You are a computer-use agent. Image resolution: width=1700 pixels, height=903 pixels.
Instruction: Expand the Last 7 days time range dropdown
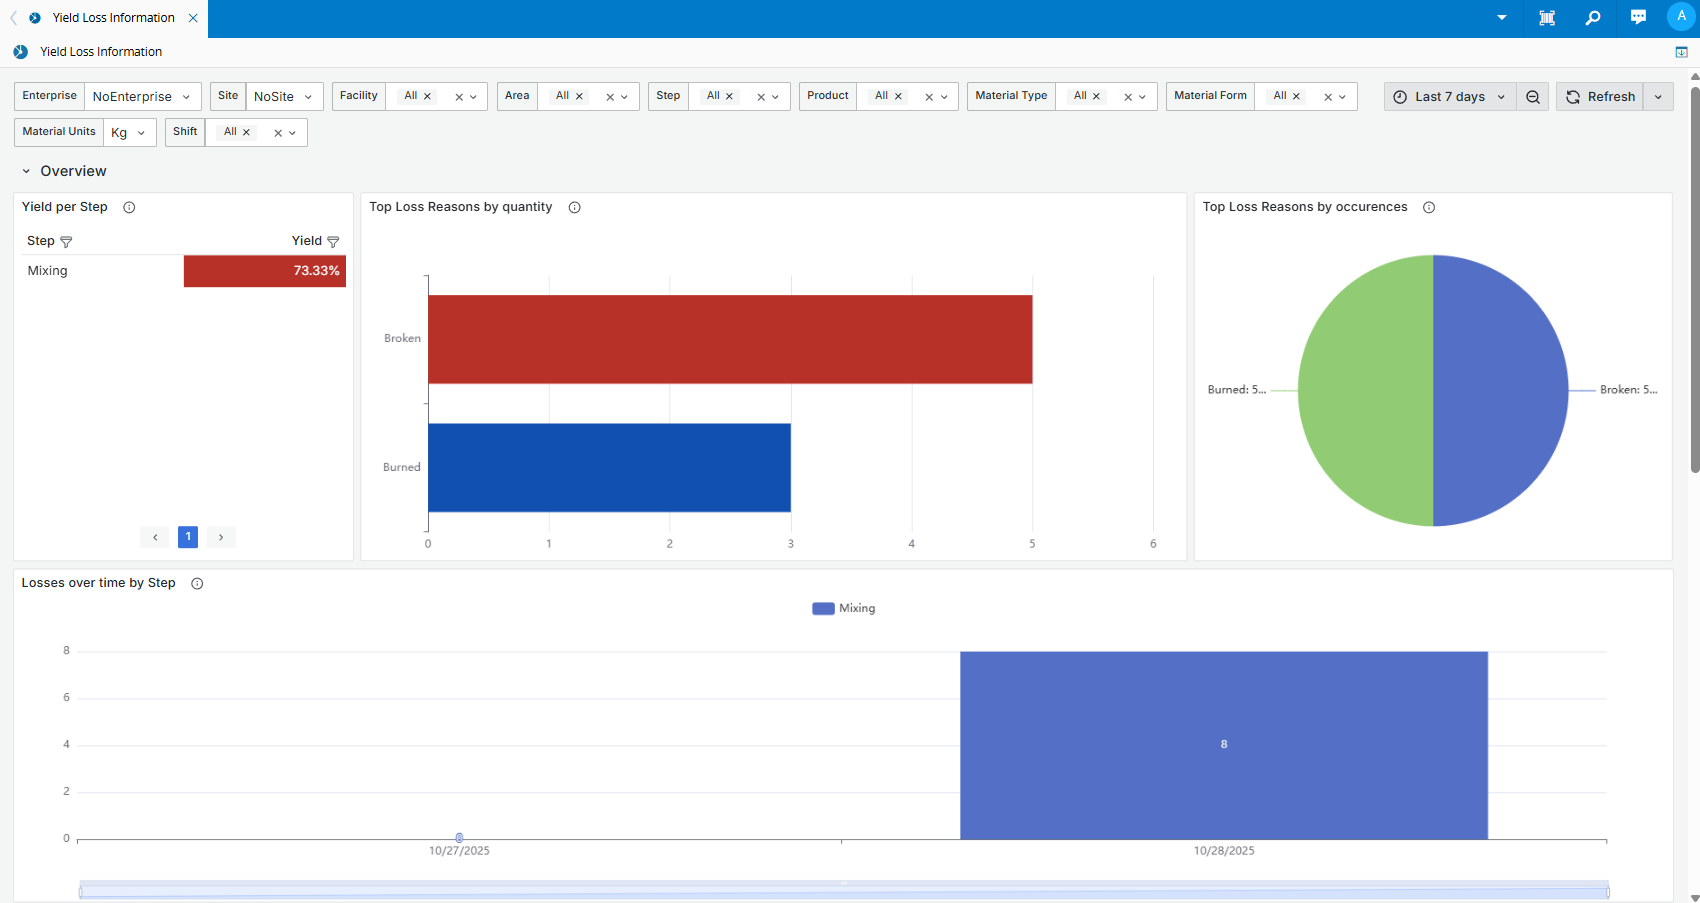point(1450,97)
